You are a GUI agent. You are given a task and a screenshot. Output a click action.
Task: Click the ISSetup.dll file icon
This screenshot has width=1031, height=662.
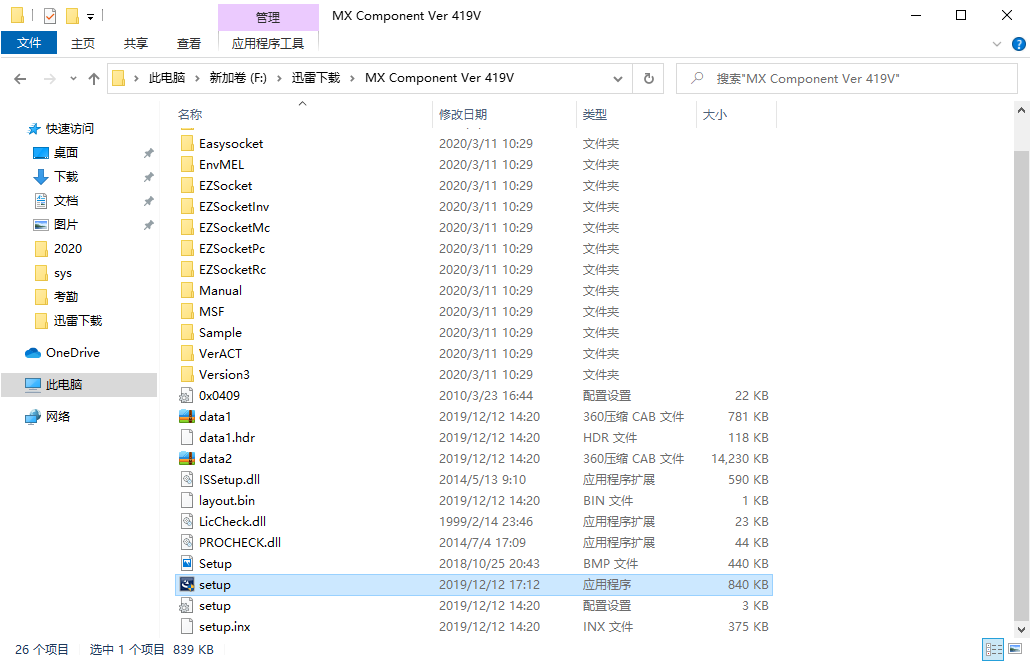tap(186, 479)
